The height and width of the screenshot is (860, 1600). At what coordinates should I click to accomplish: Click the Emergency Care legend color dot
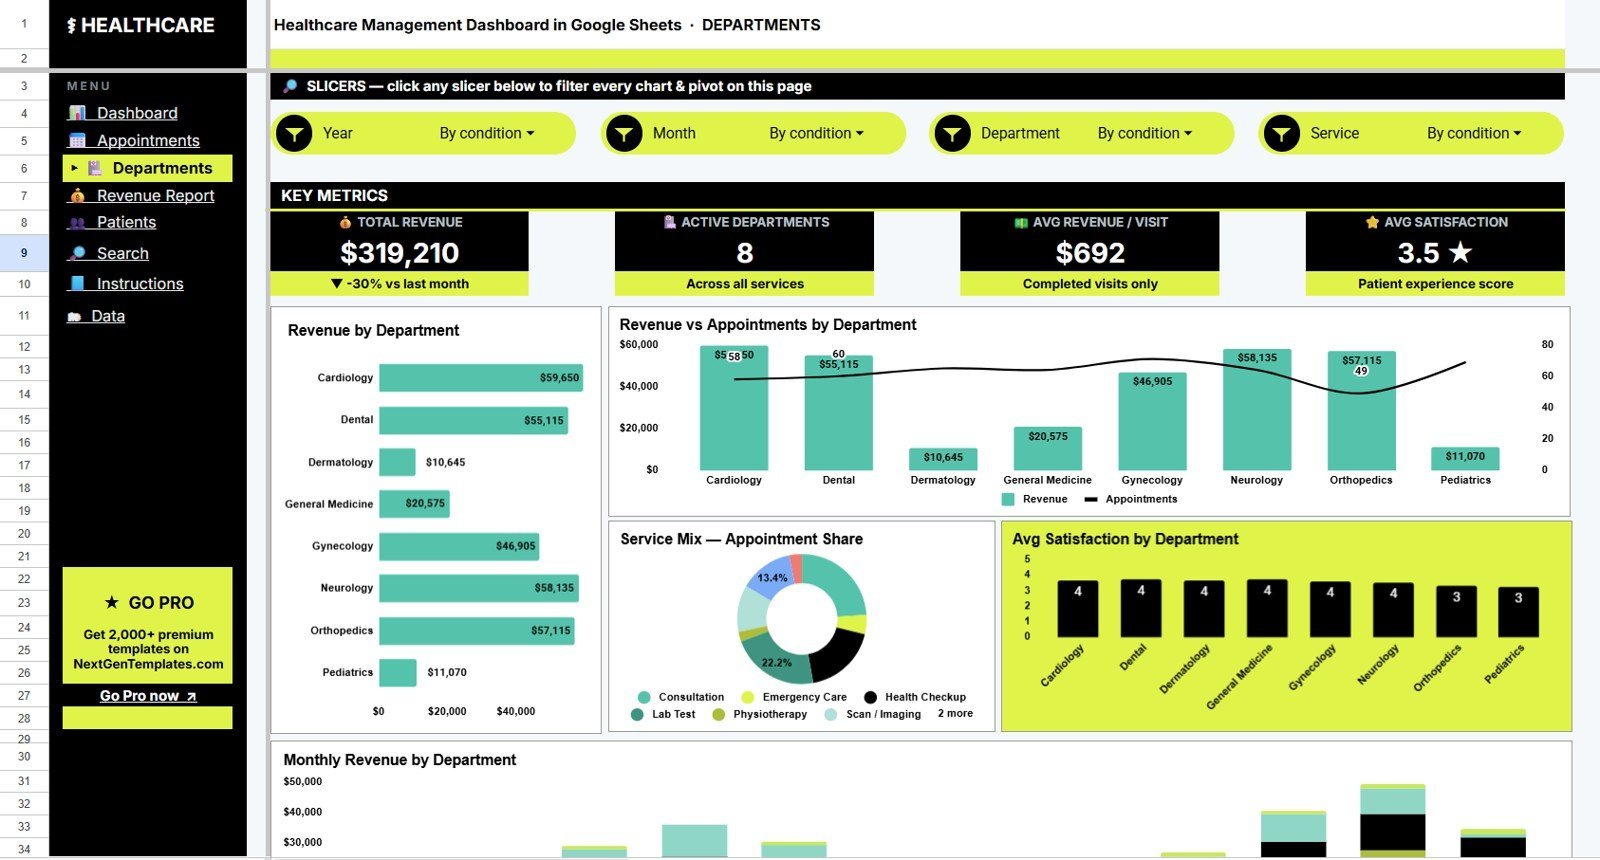(x=747, y=697)
